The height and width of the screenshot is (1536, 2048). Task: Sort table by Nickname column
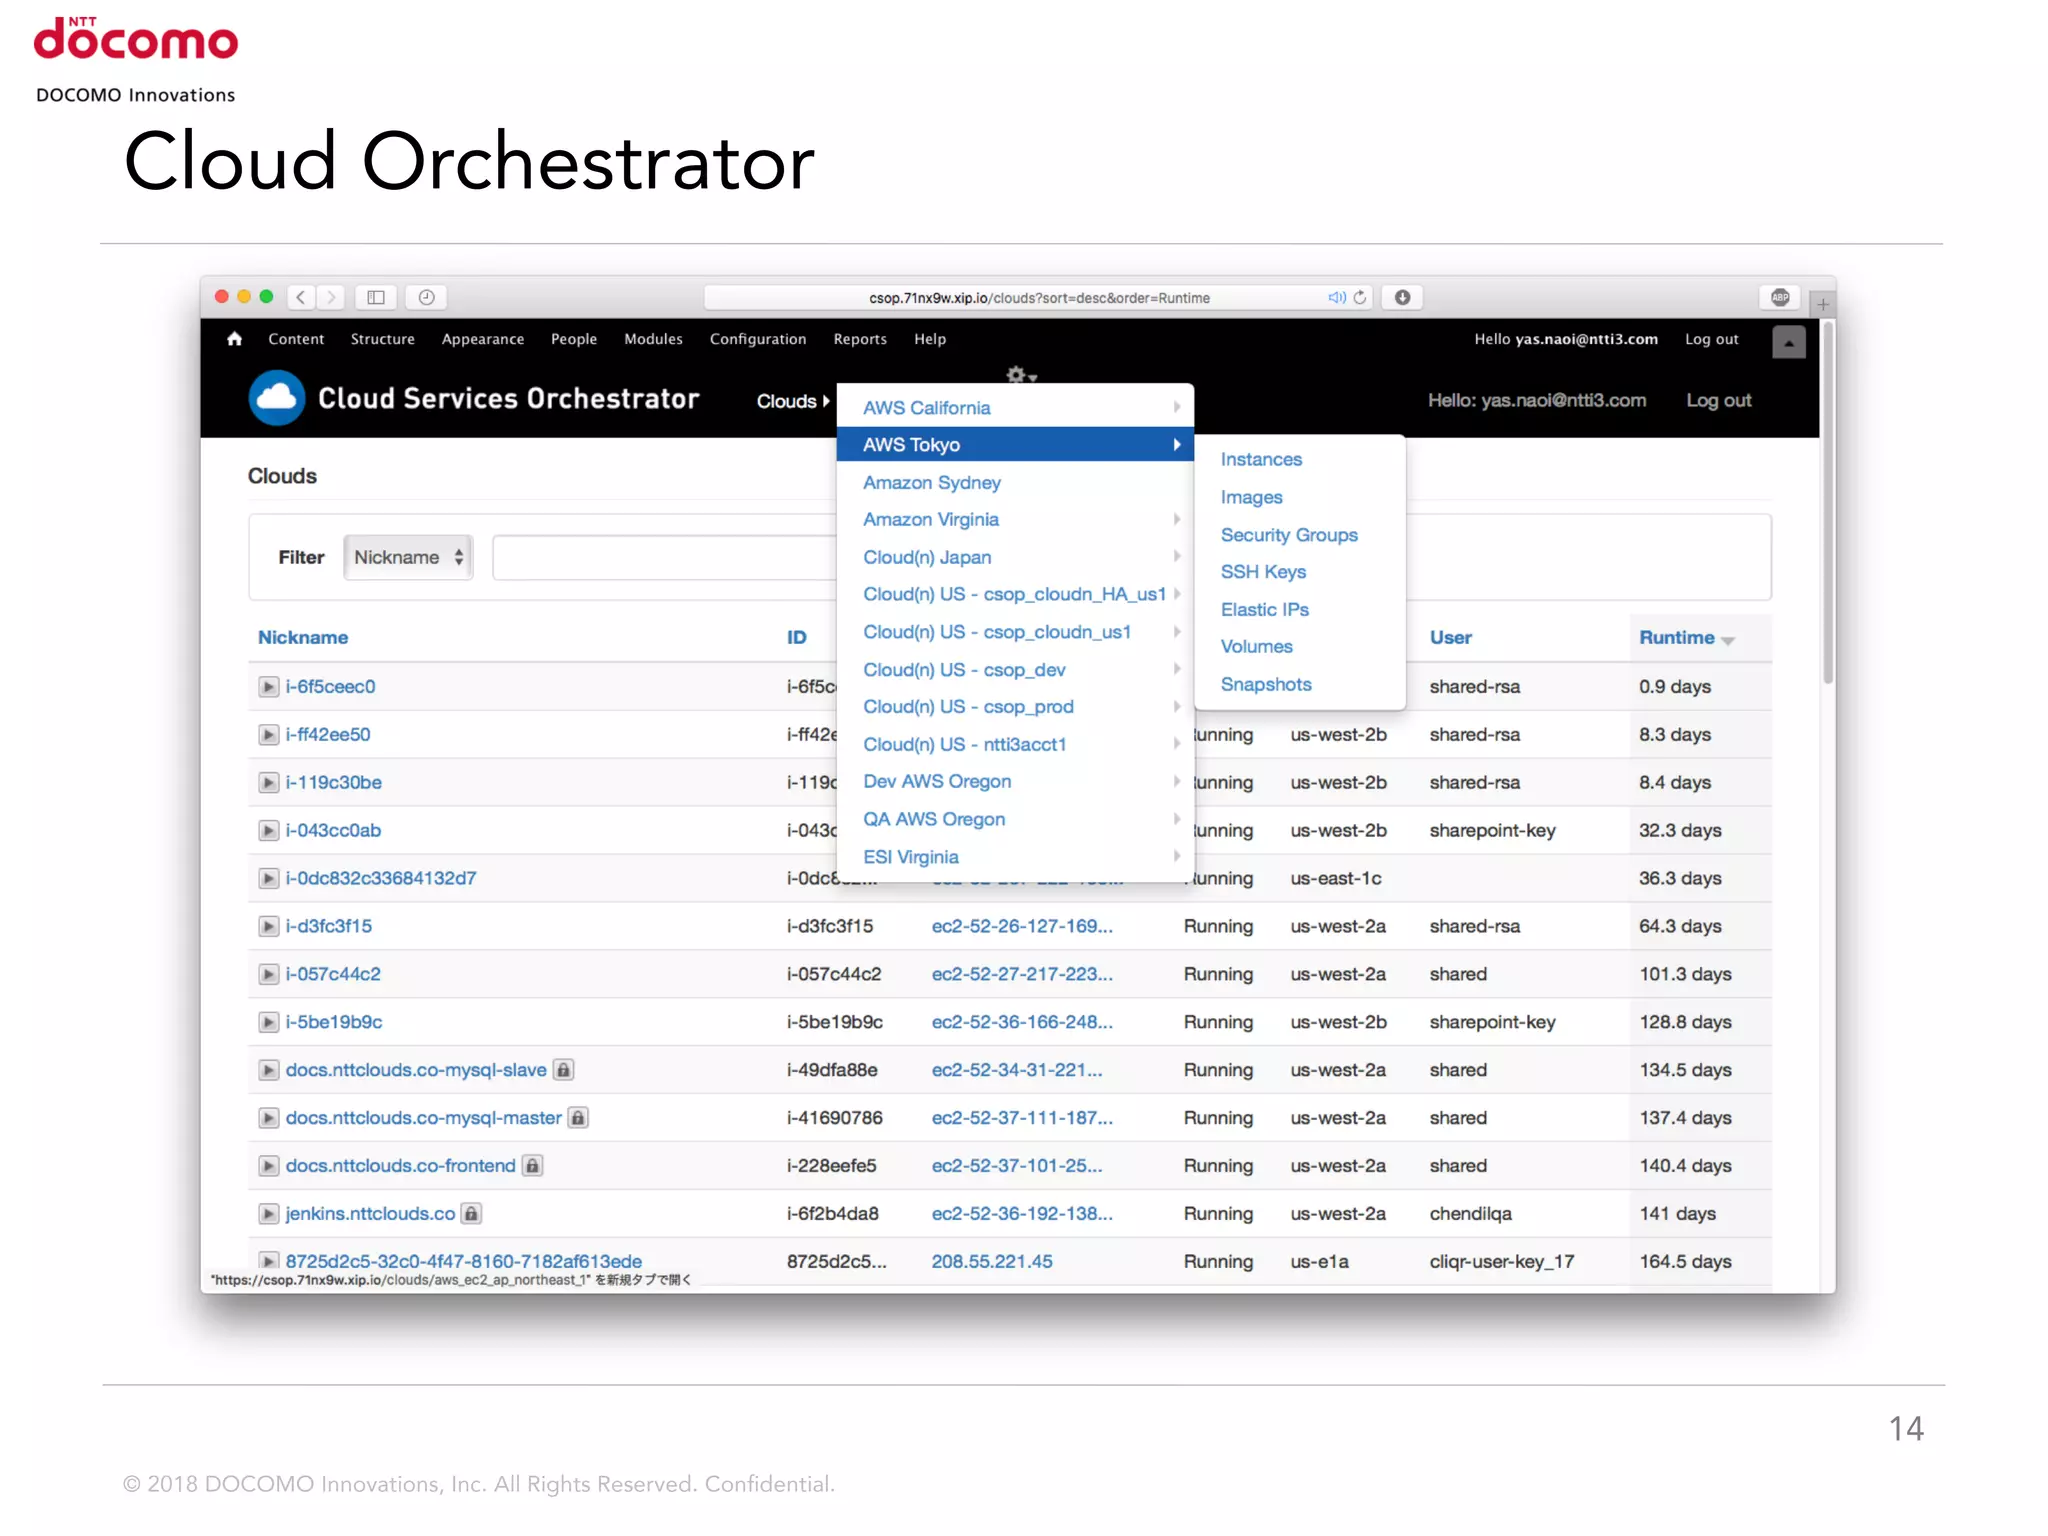coord(303,638)
